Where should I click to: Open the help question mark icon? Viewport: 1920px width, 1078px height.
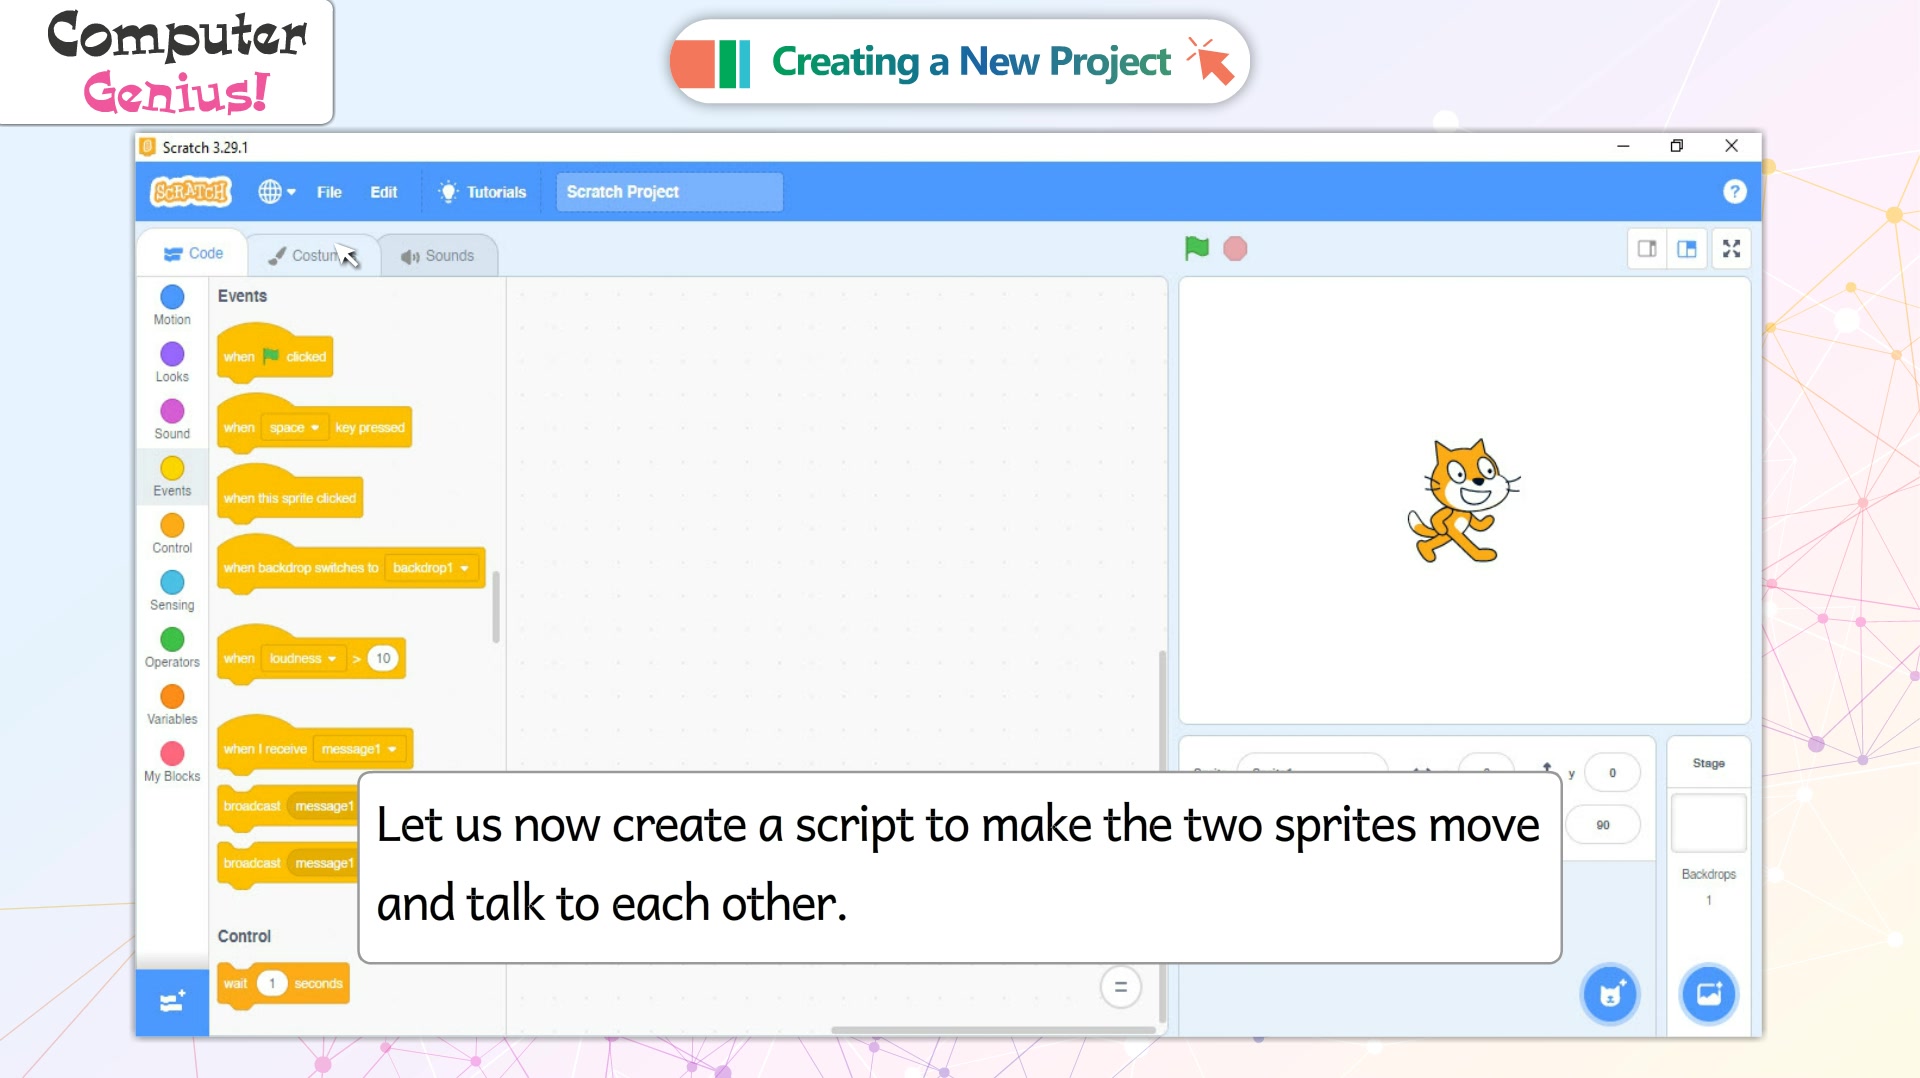[1734, 191]
